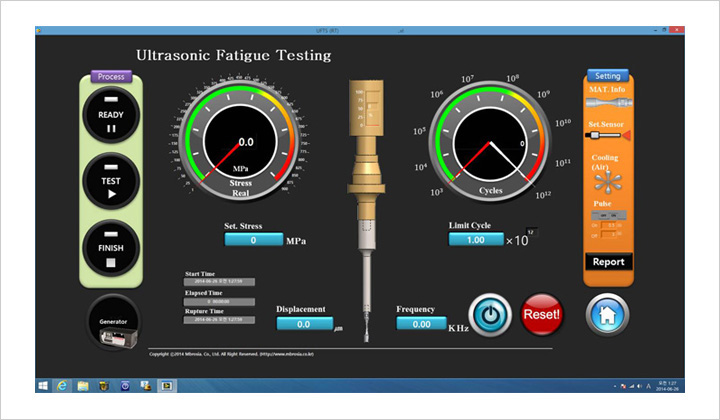Click the network signal icon in the system tray

(631, 386)
